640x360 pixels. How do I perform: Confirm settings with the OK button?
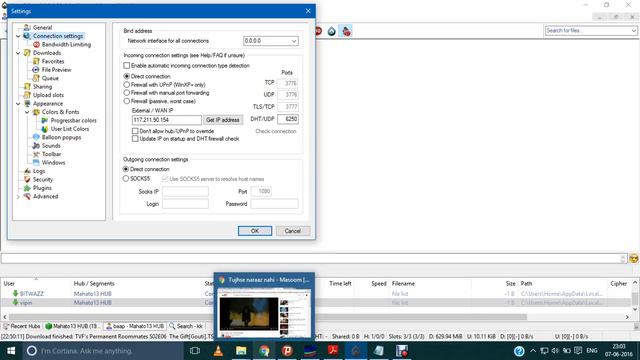(x=255, y=231)
